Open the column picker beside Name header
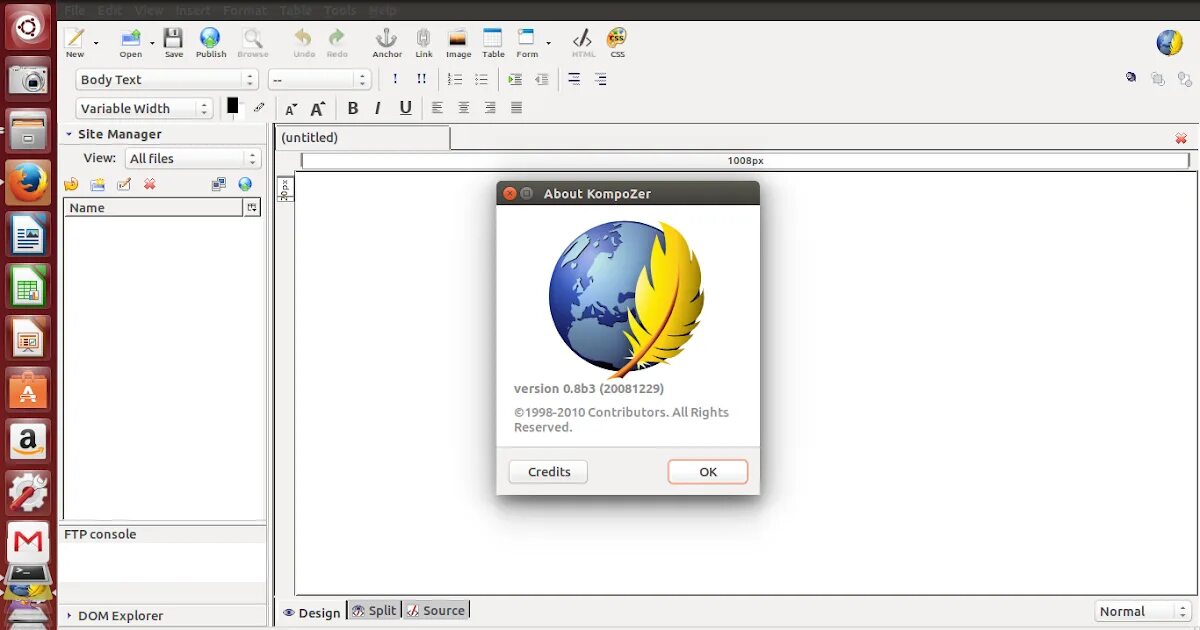Image resolution: width=1200 pixels, height=630 pixels. [x=251, y=207]
